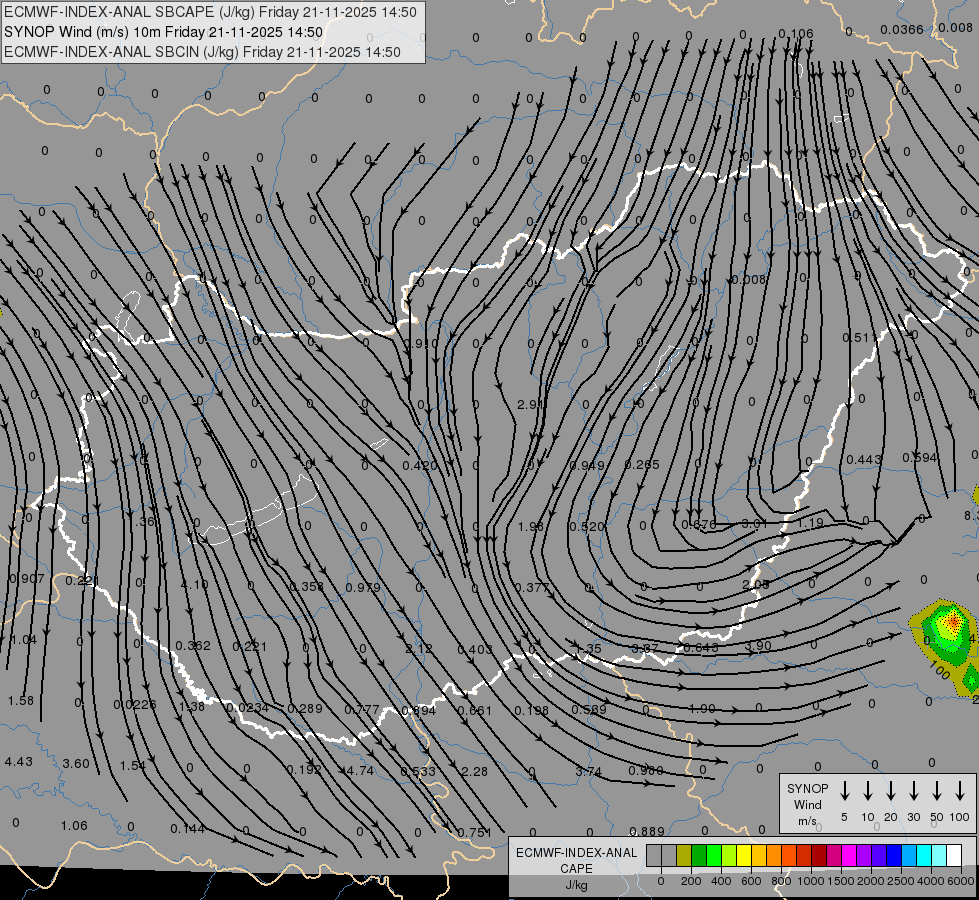The height and width of the screenshot is (900, 979).
Task: Click the 0.403 value on the map
Action: pyautogui.click(x=475, y=650)
